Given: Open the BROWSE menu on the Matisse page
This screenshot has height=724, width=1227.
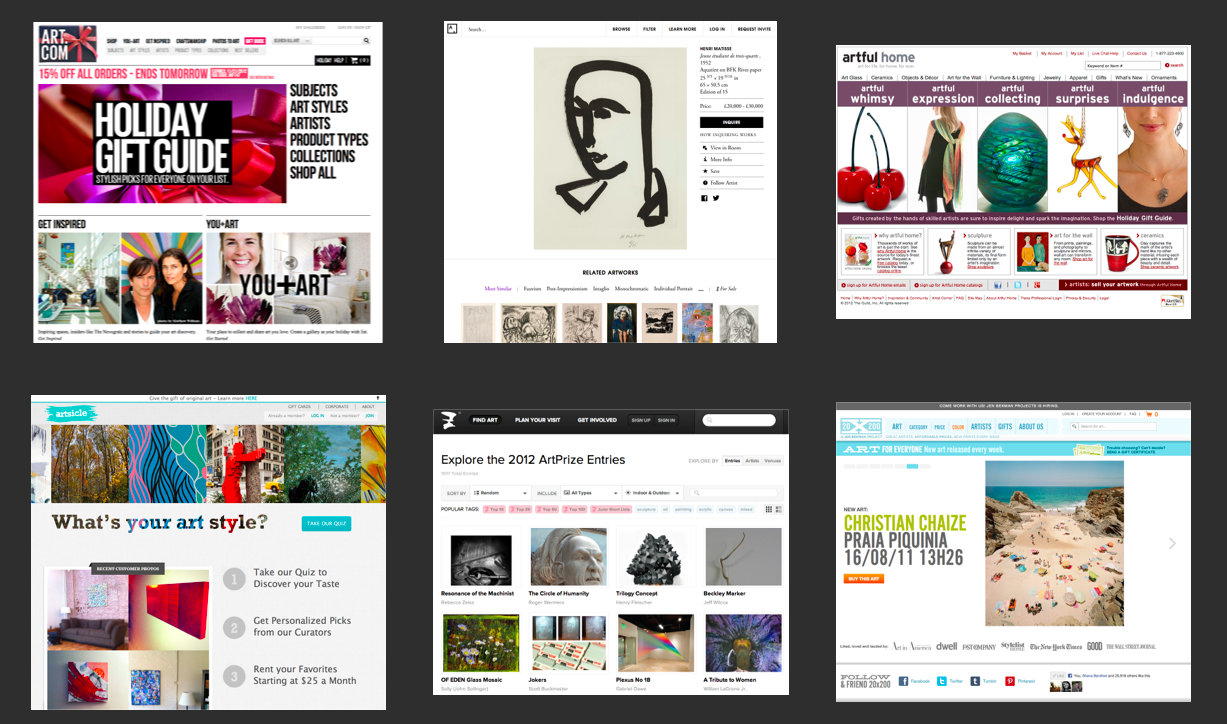Looking at the screenshot, I should point(621,29).
